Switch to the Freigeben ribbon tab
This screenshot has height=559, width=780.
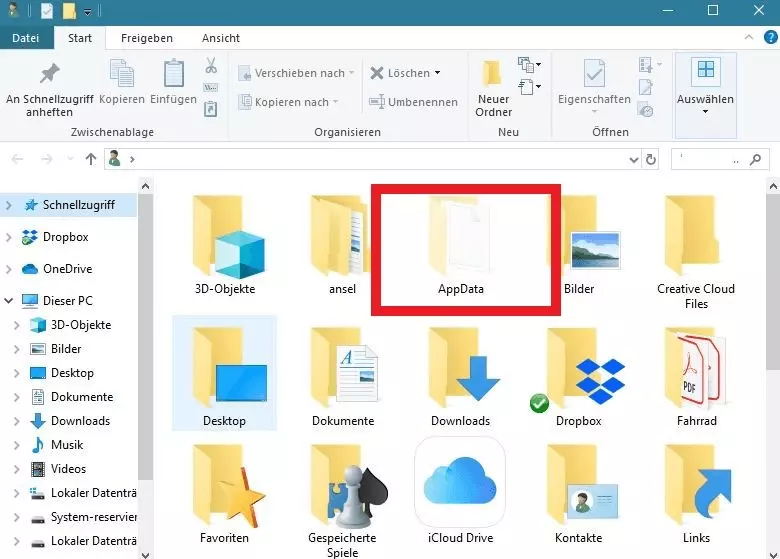point(147,38)
